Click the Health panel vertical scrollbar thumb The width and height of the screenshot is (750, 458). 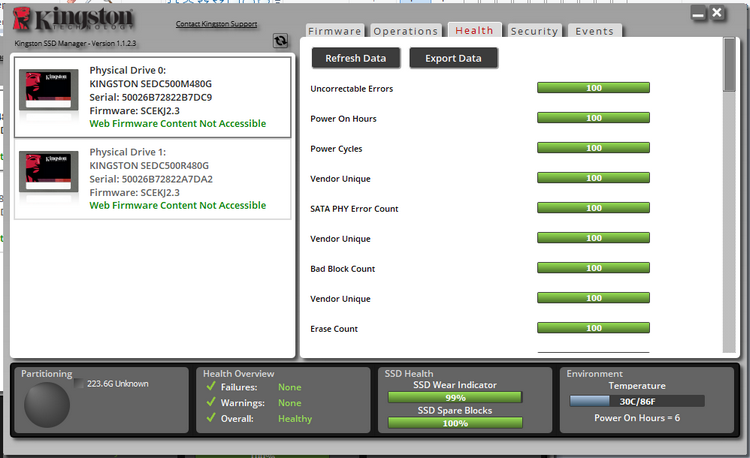[x=729, y=65]
